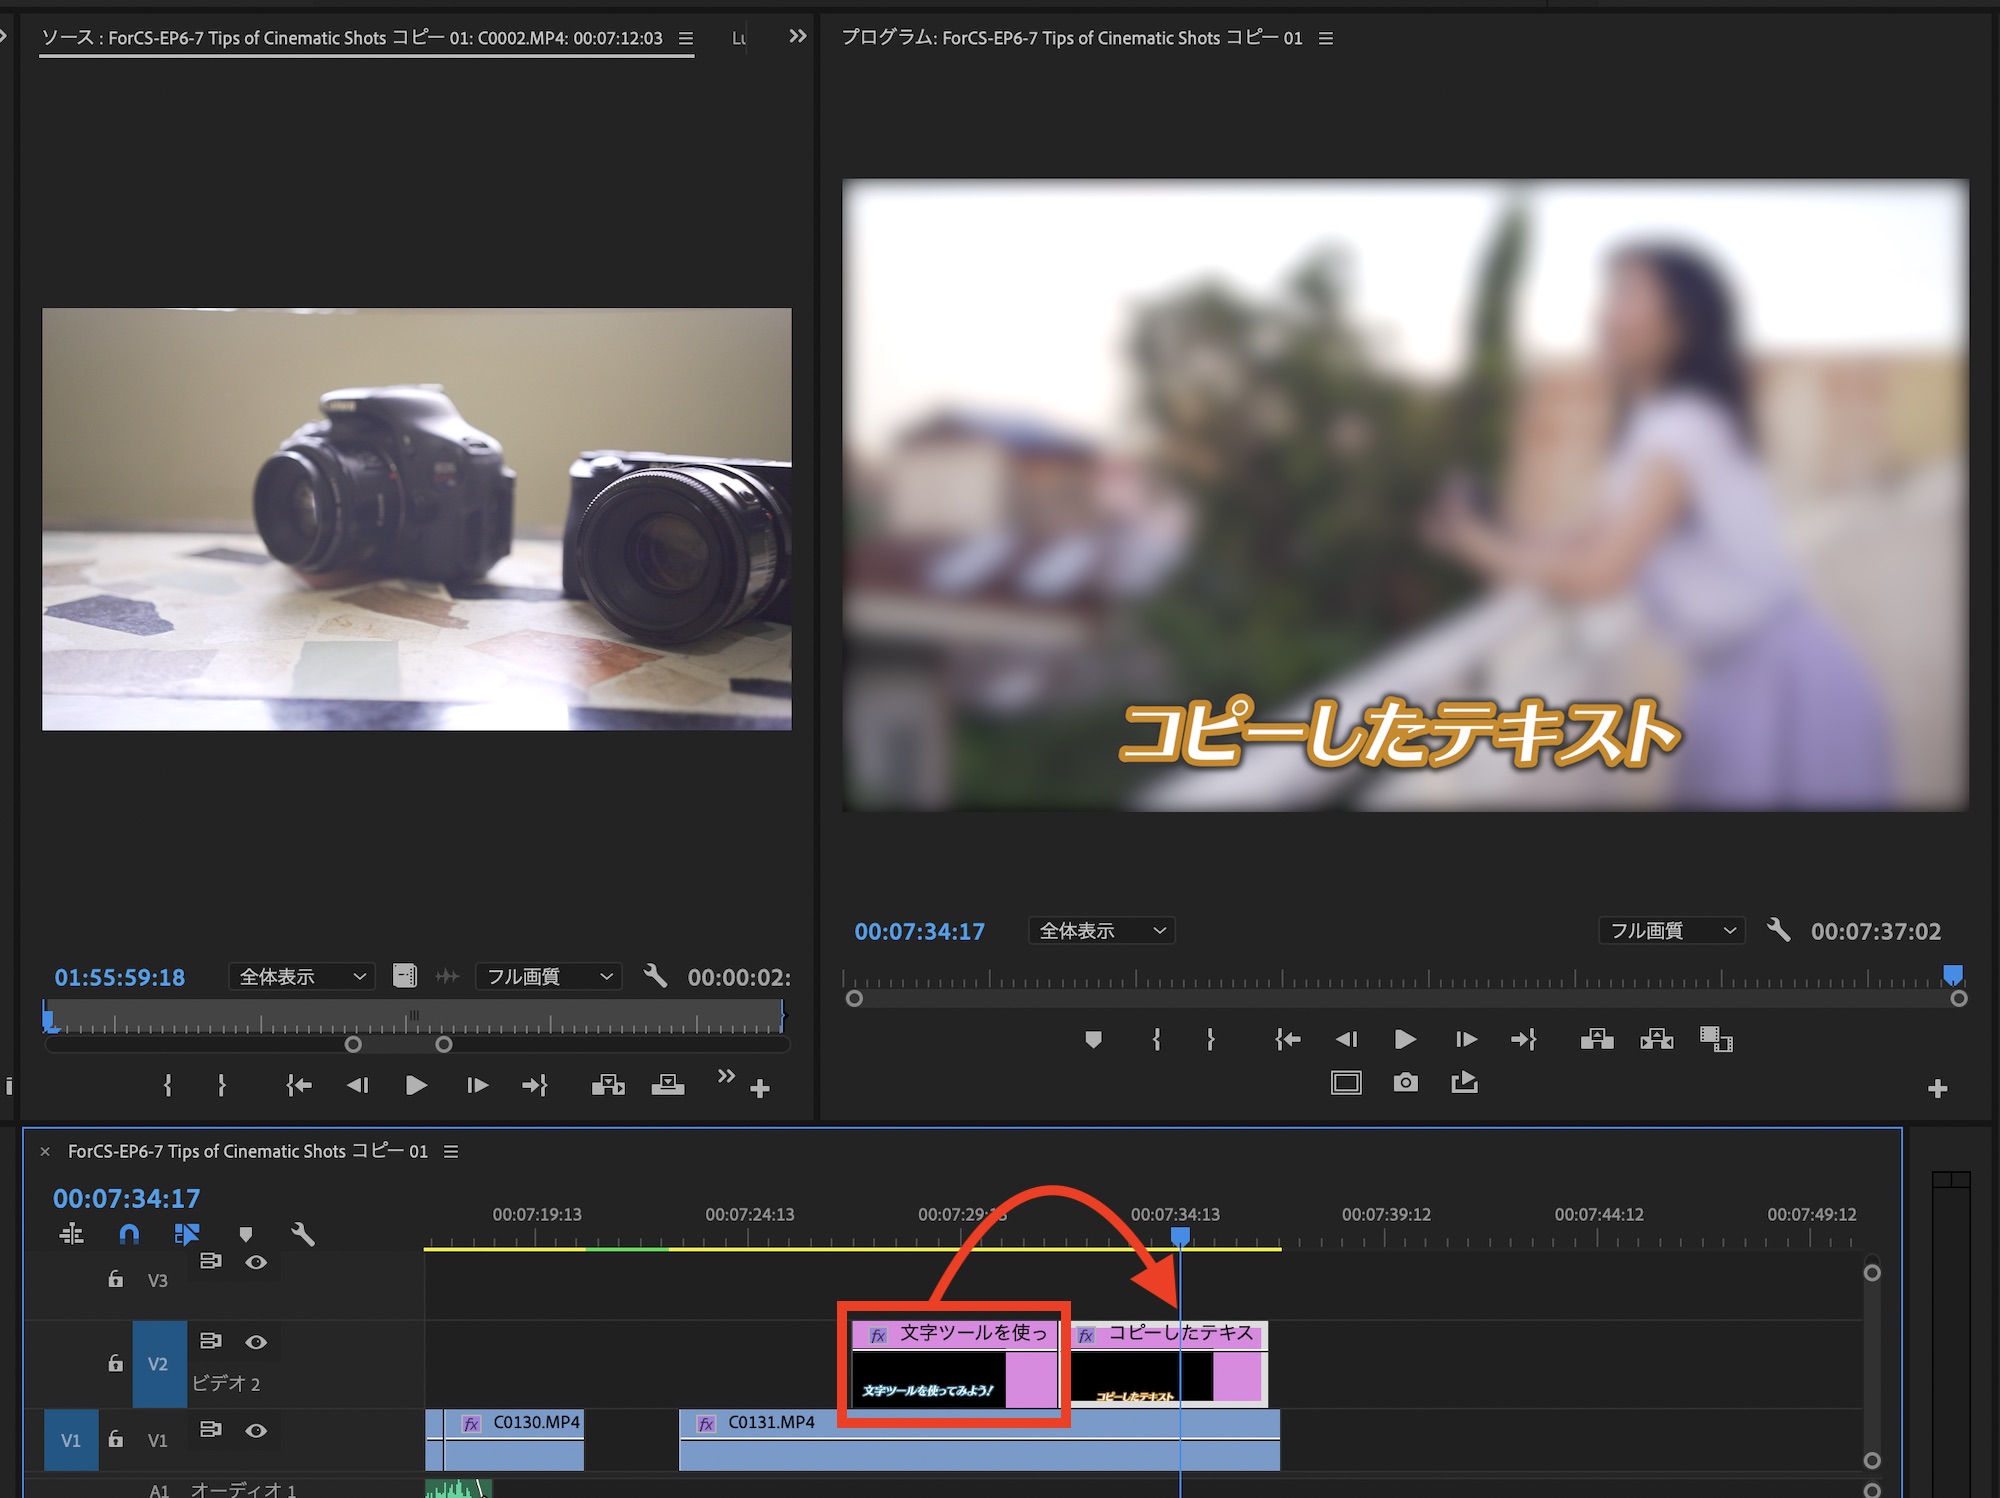This screenshot has width=2000, height=1498.
Task: Toggle Snap magnet icon in timeline
Action: click(x=129, y=1234)
